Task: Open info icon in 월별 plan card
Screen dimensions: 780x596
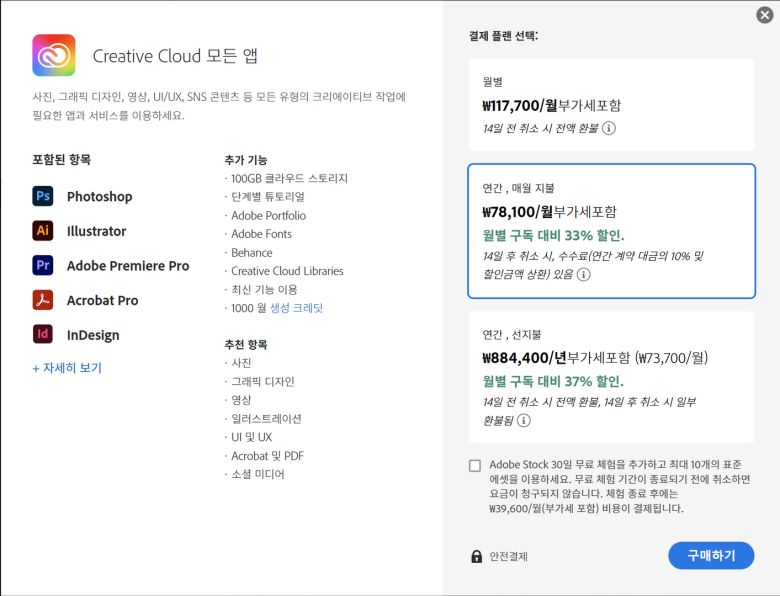Action: click(x=609, y=128)
